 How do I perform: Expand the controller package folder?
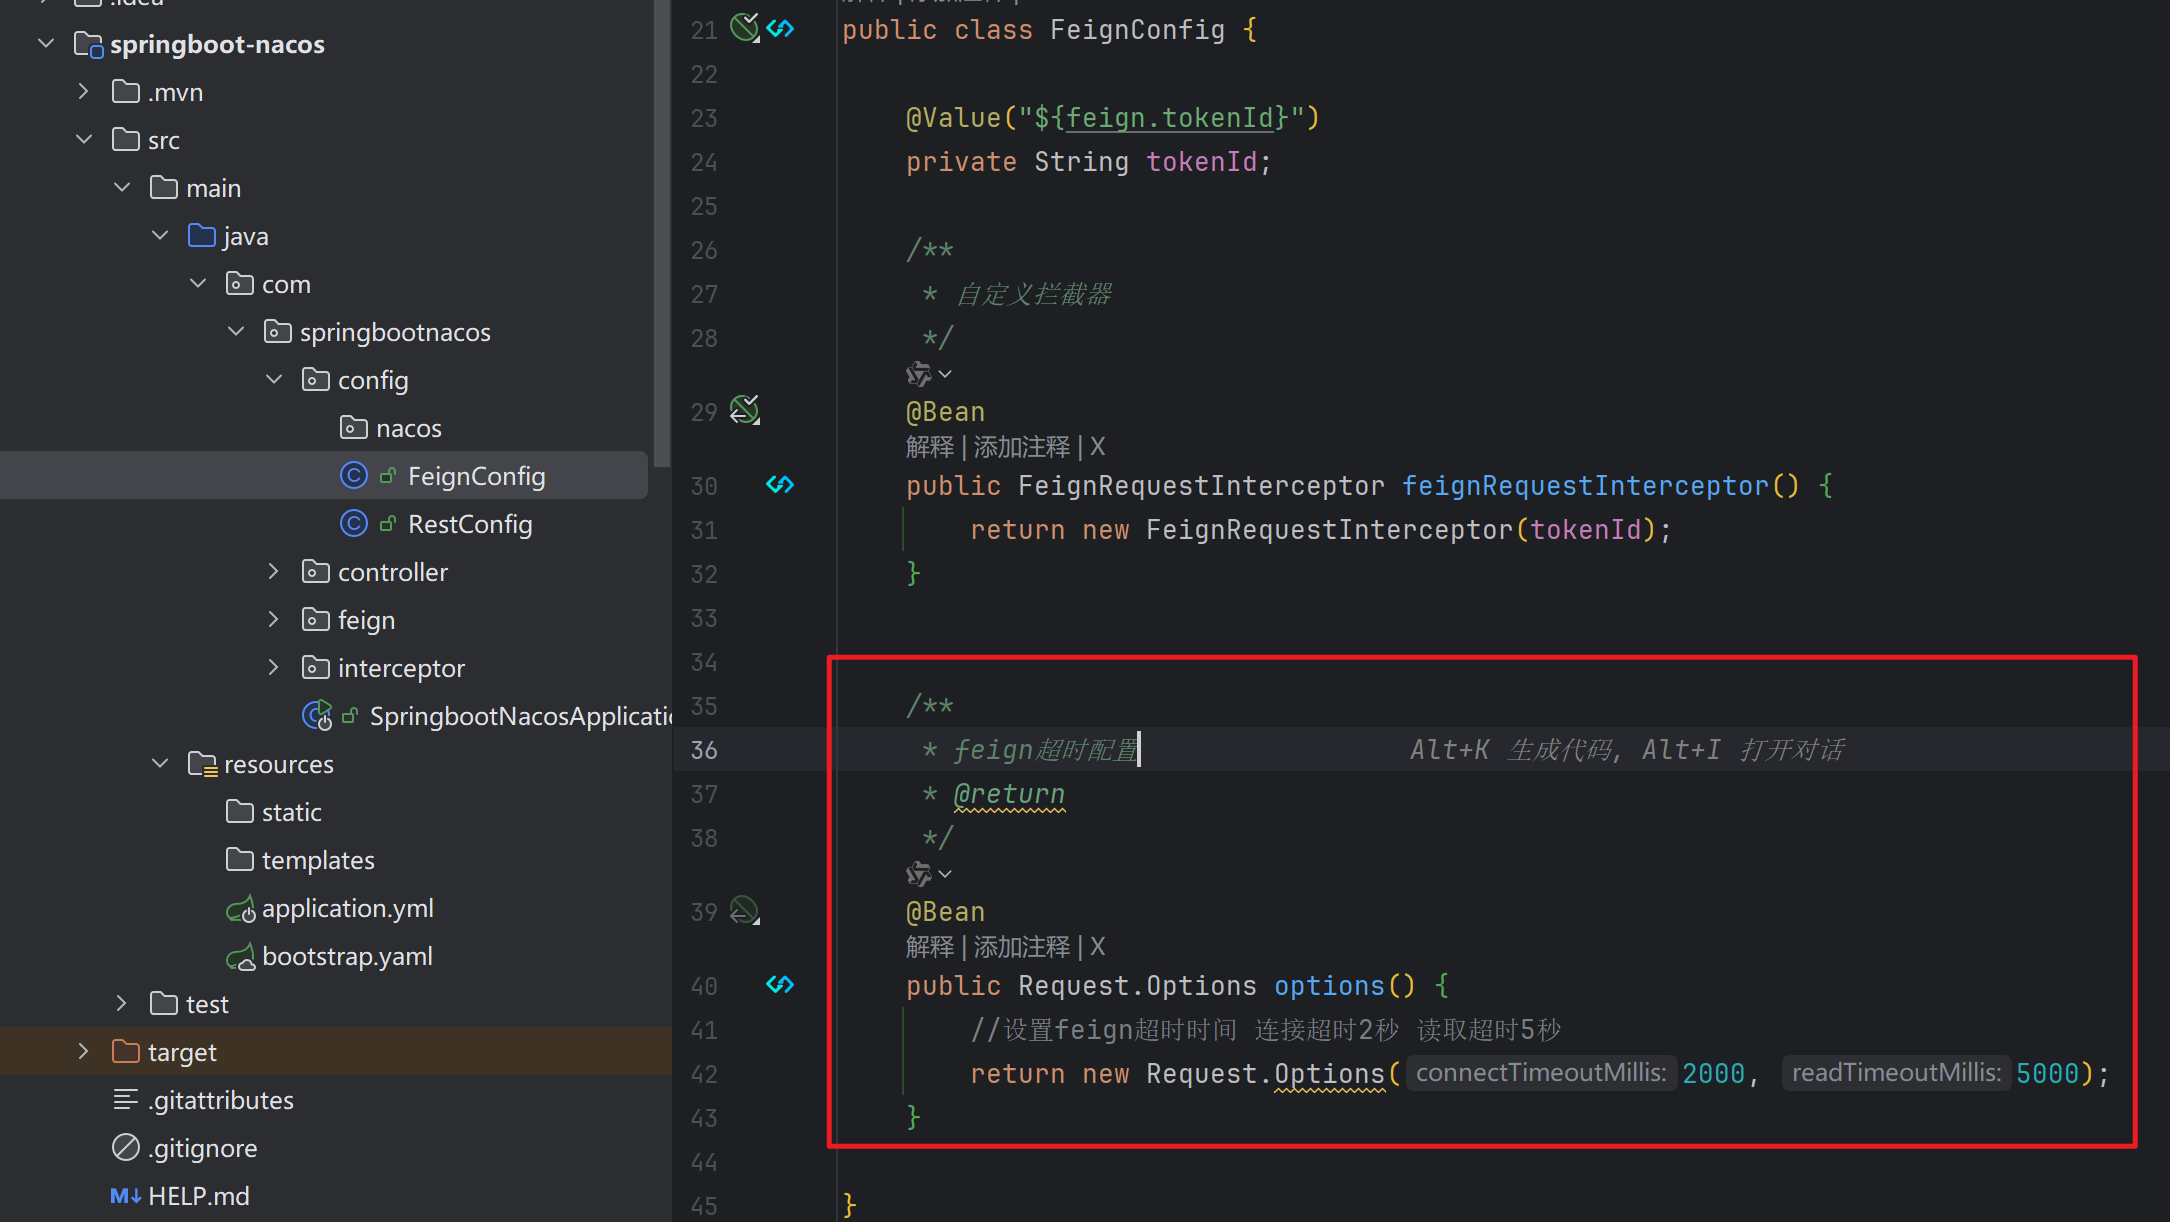(274, 572)
